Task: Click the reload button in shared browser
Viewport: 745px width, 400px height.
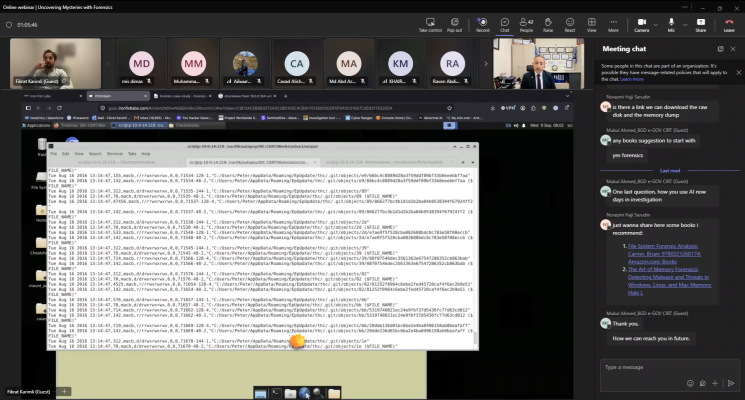Action: (59, 108)
